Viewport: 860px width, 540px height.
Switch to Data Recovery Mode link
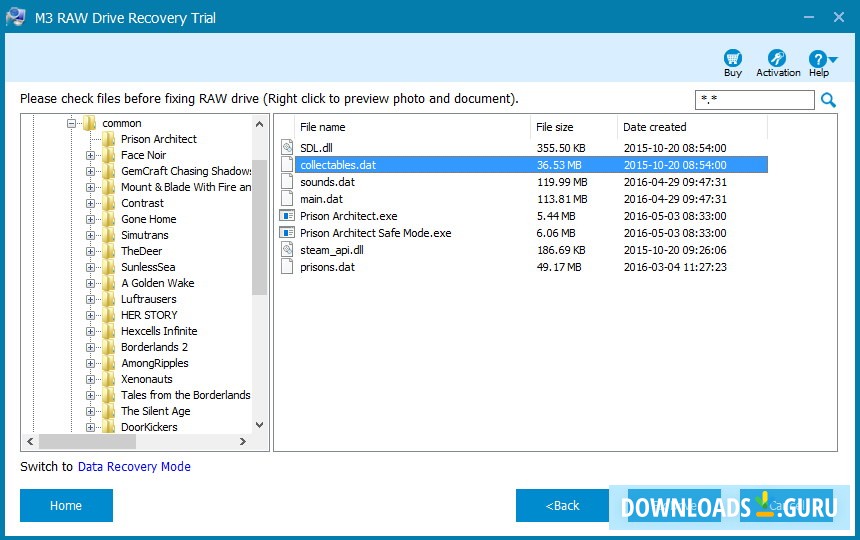(x=134, y=467)
